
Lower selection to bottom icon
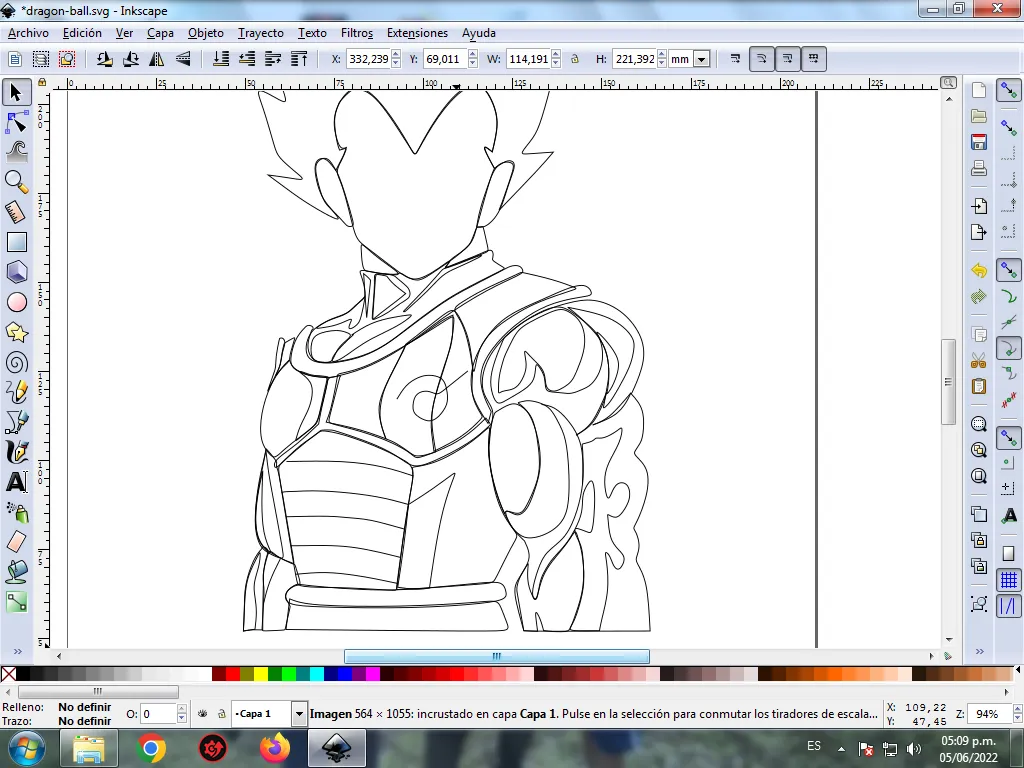(x=221, y=59)
